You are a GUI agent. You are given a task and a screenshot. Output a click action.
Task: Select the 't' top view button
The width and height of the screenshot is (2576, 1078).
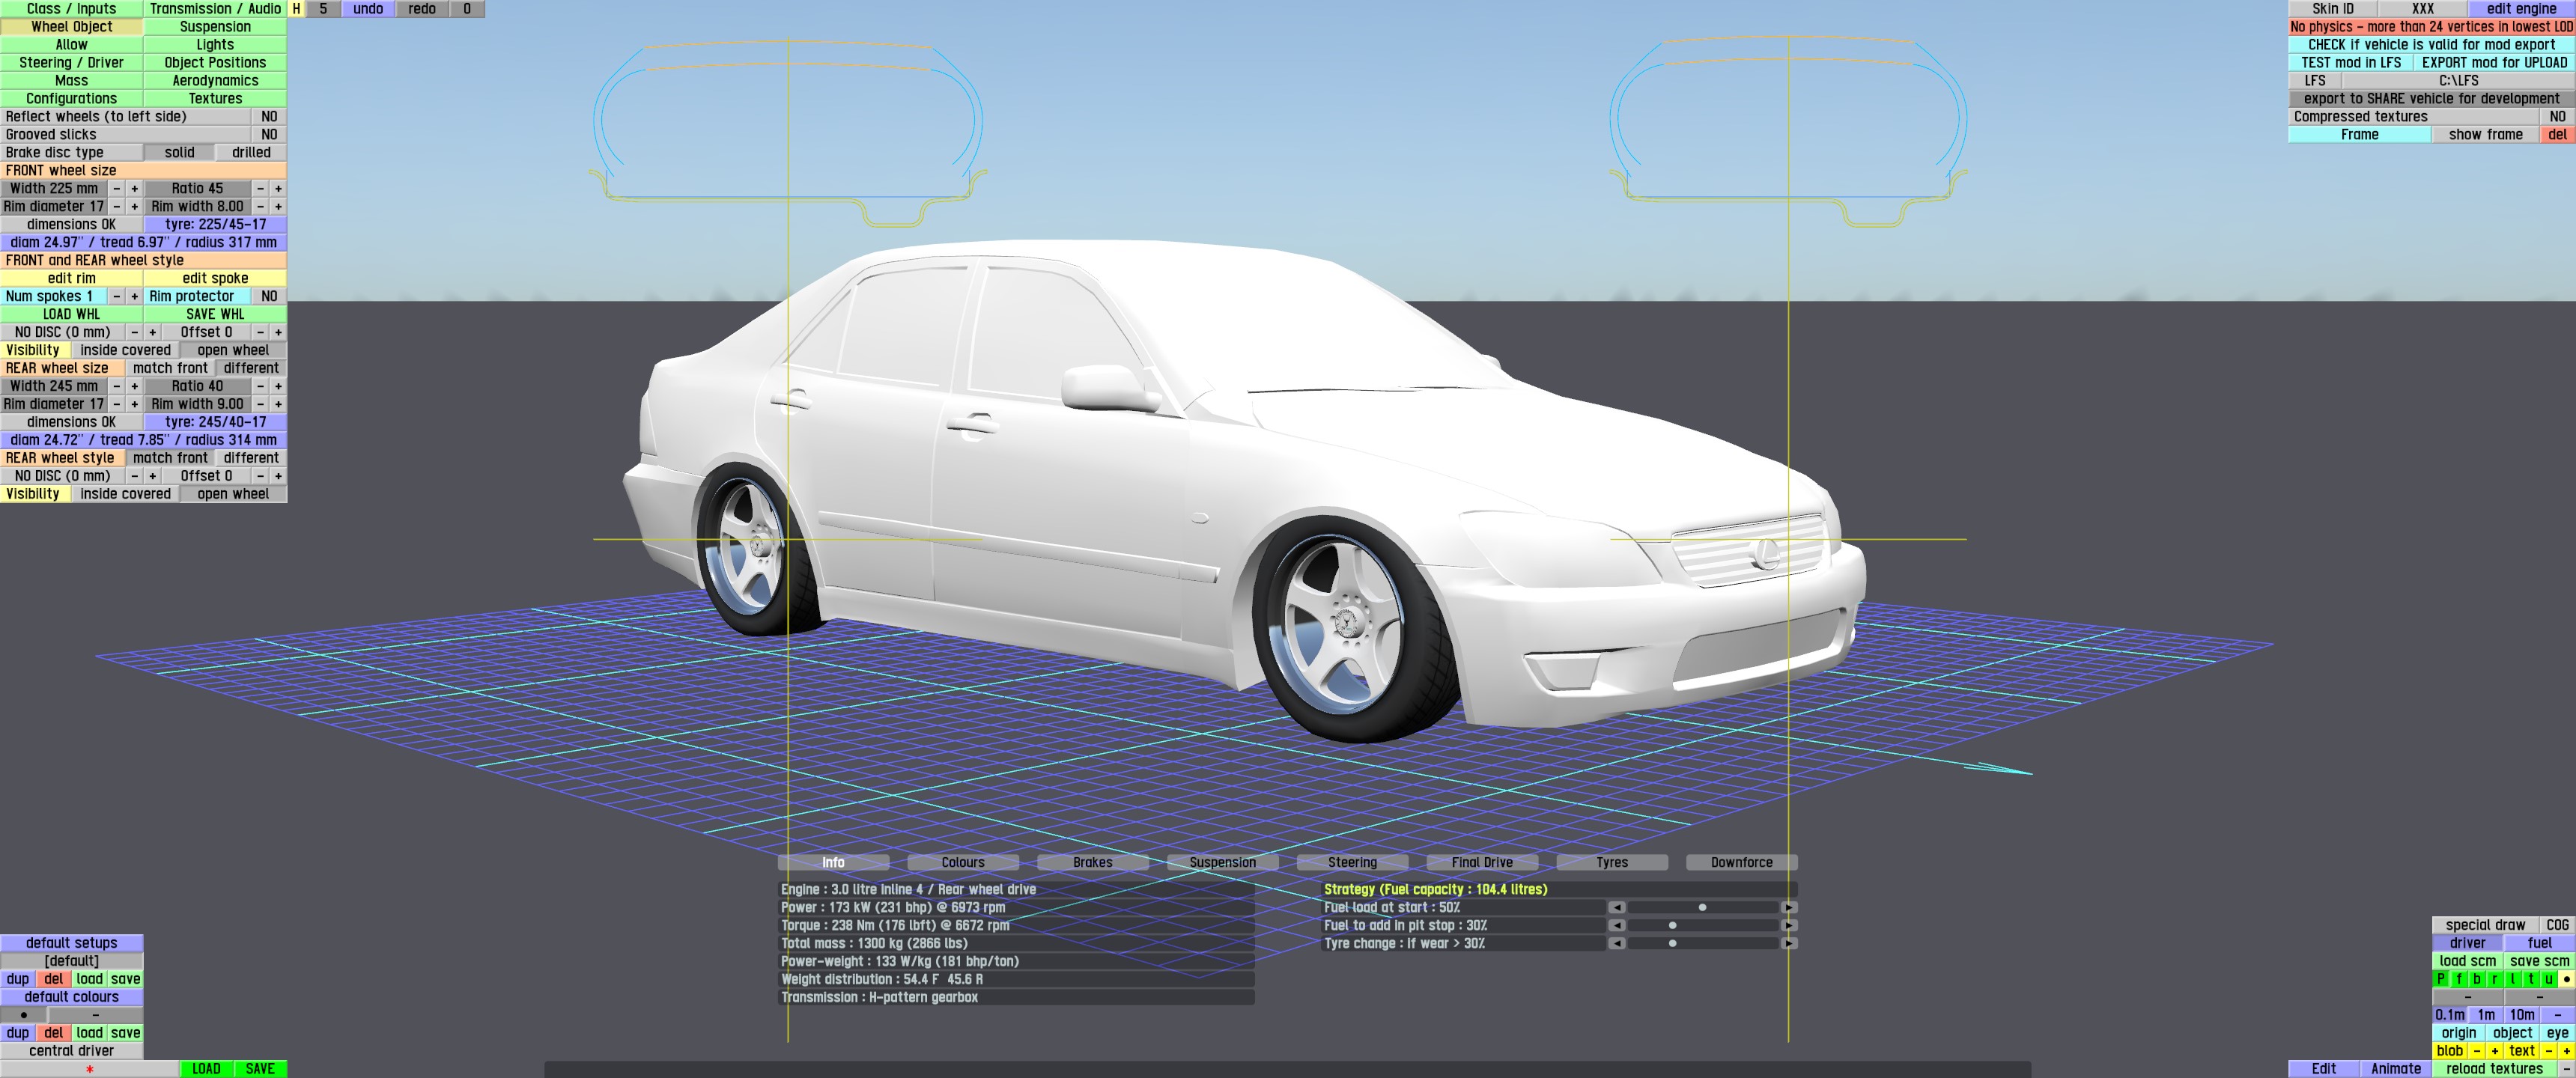[2530, 979]
